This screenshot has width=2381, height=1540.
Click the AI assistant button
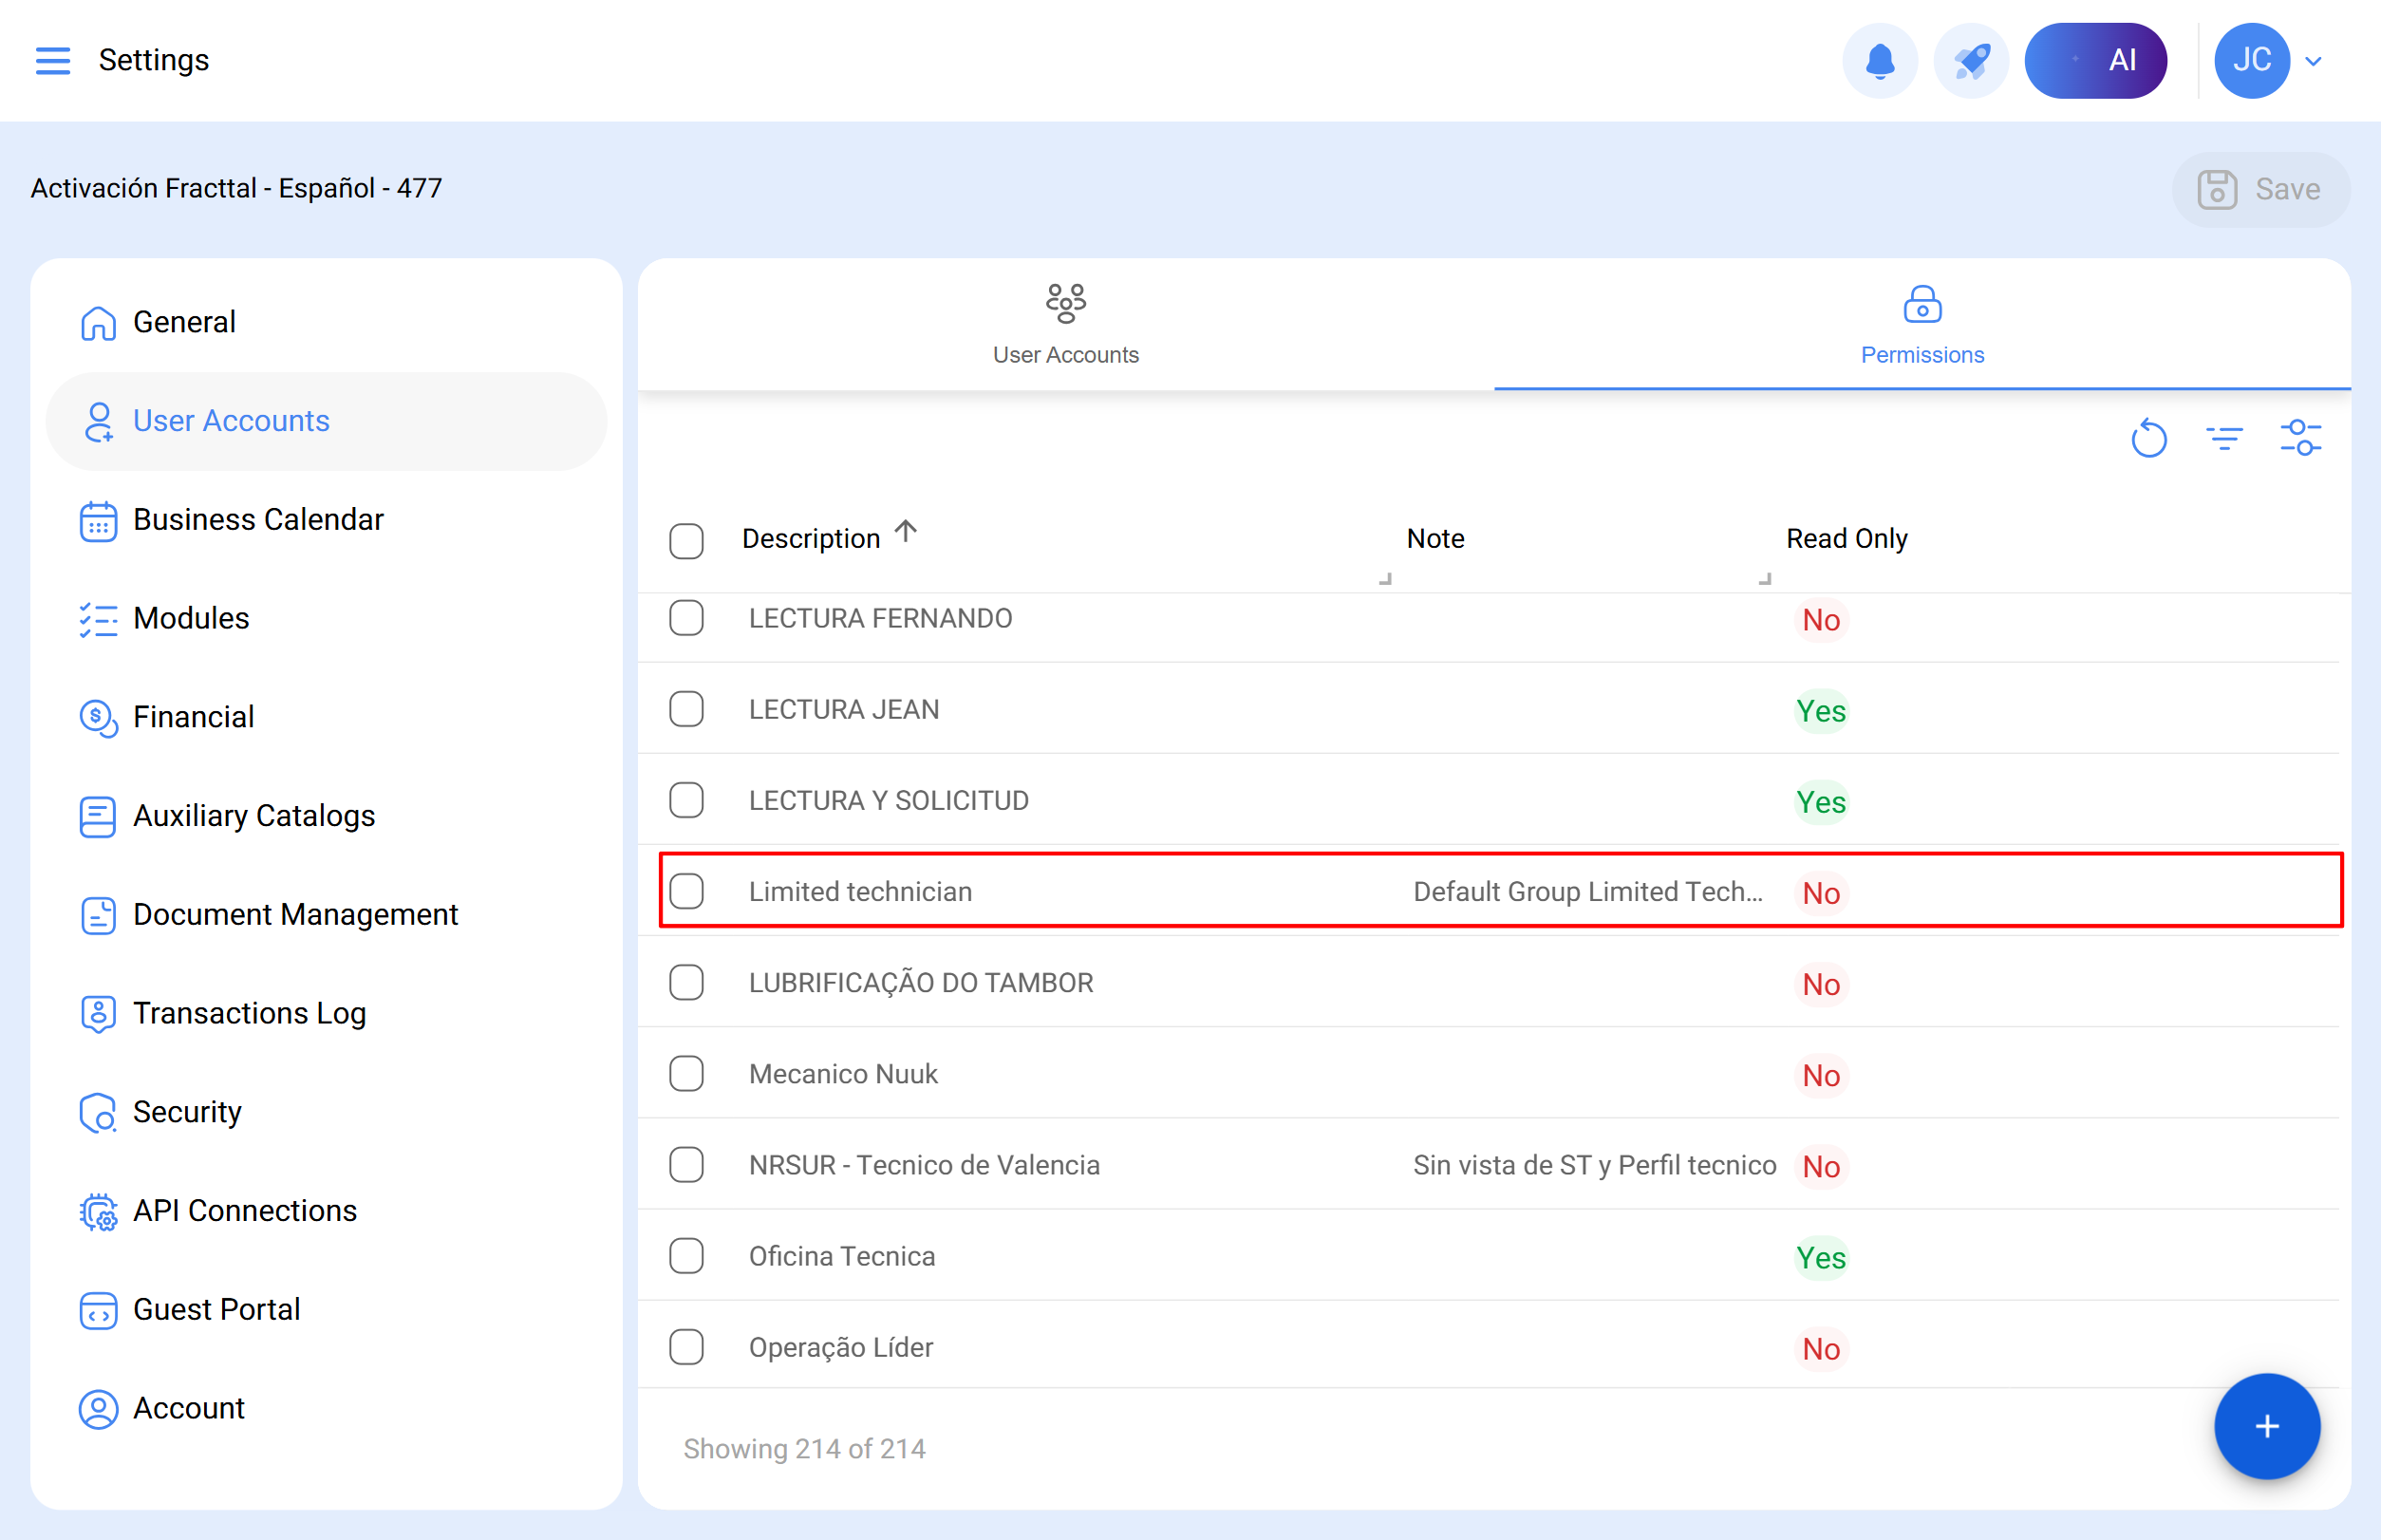2096,60
